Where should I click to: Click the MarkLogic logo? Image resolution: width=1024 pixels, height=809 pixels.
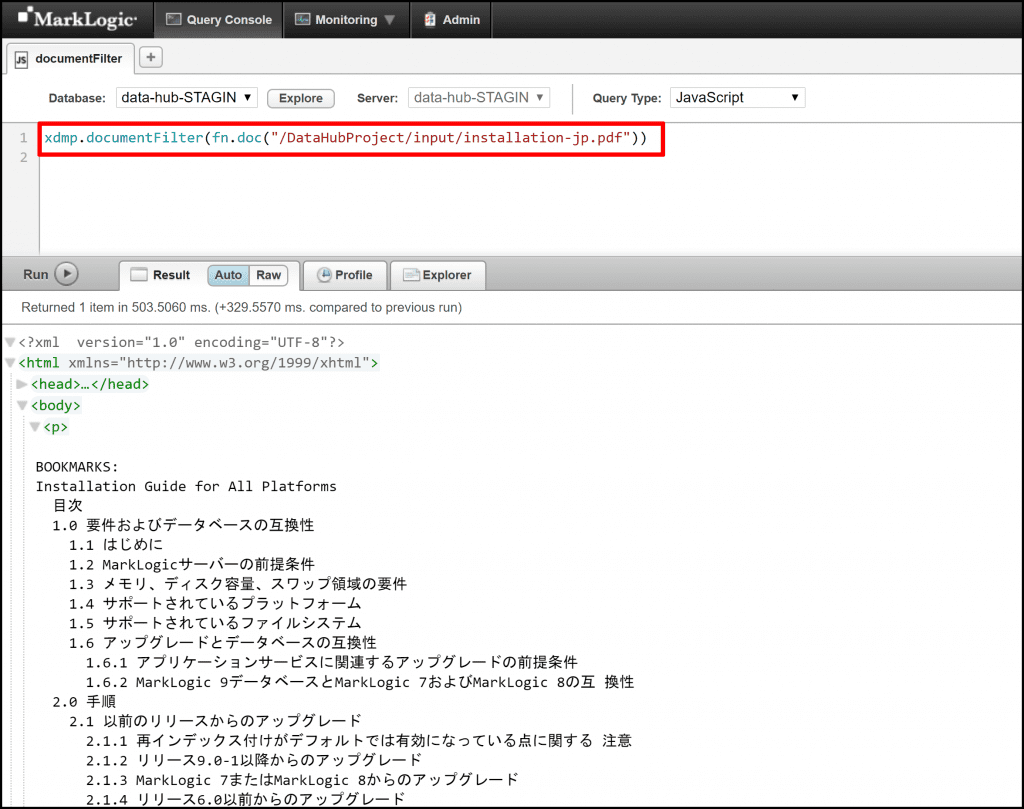point(77,18)
